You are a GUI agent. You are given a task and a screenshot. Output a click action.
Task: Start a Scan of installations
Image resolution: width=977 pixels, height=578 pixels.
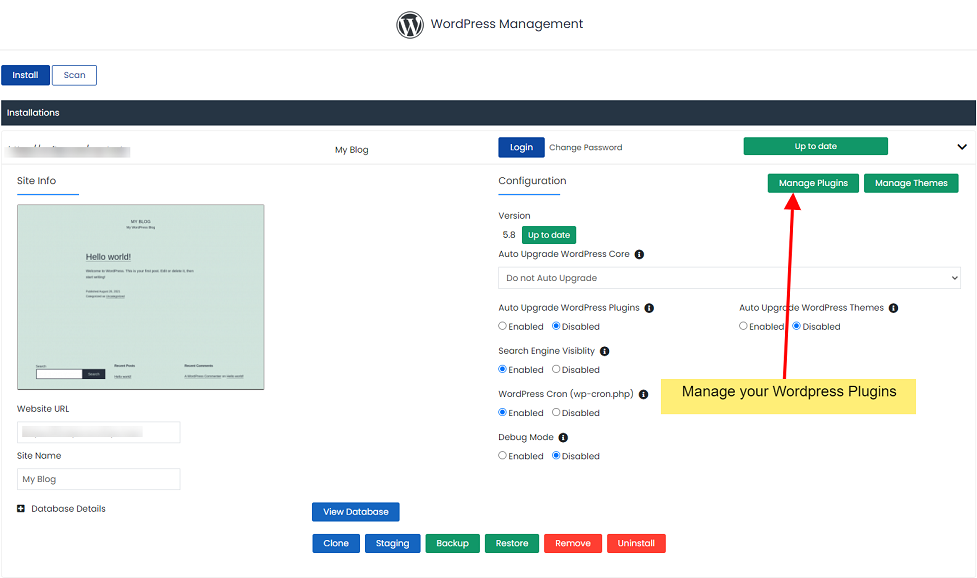74,74
